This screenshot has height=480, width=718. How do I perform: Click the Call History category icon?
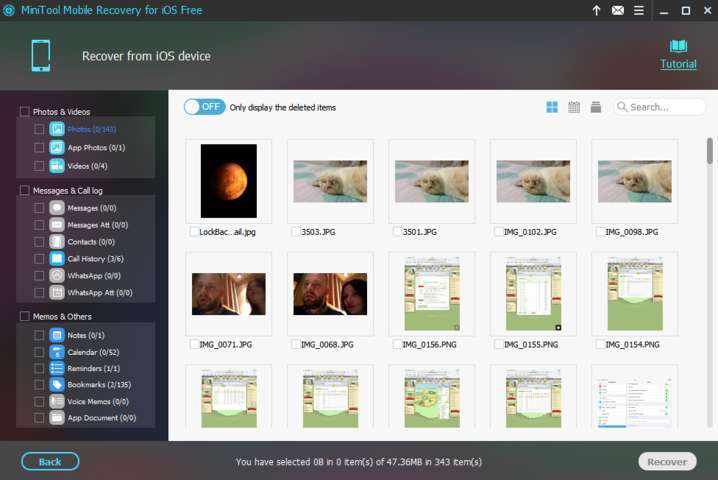tap(57, 259)
